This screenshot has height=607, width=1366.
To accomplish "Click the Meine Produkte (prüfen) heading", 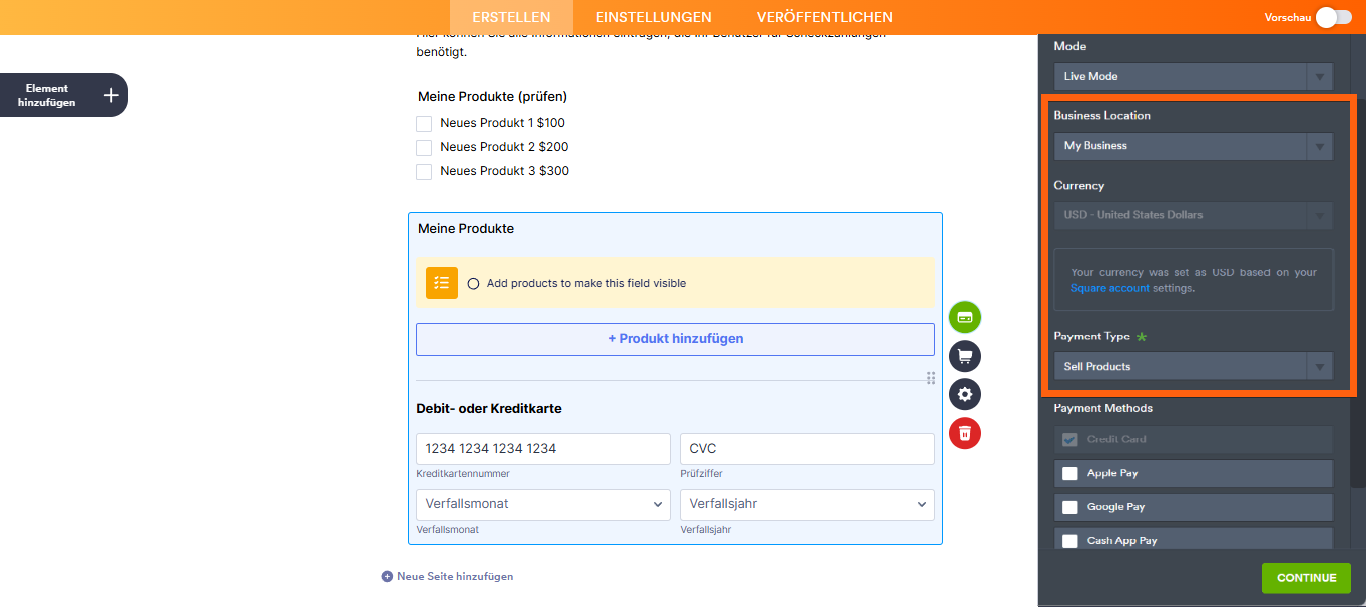I will 493,97.
